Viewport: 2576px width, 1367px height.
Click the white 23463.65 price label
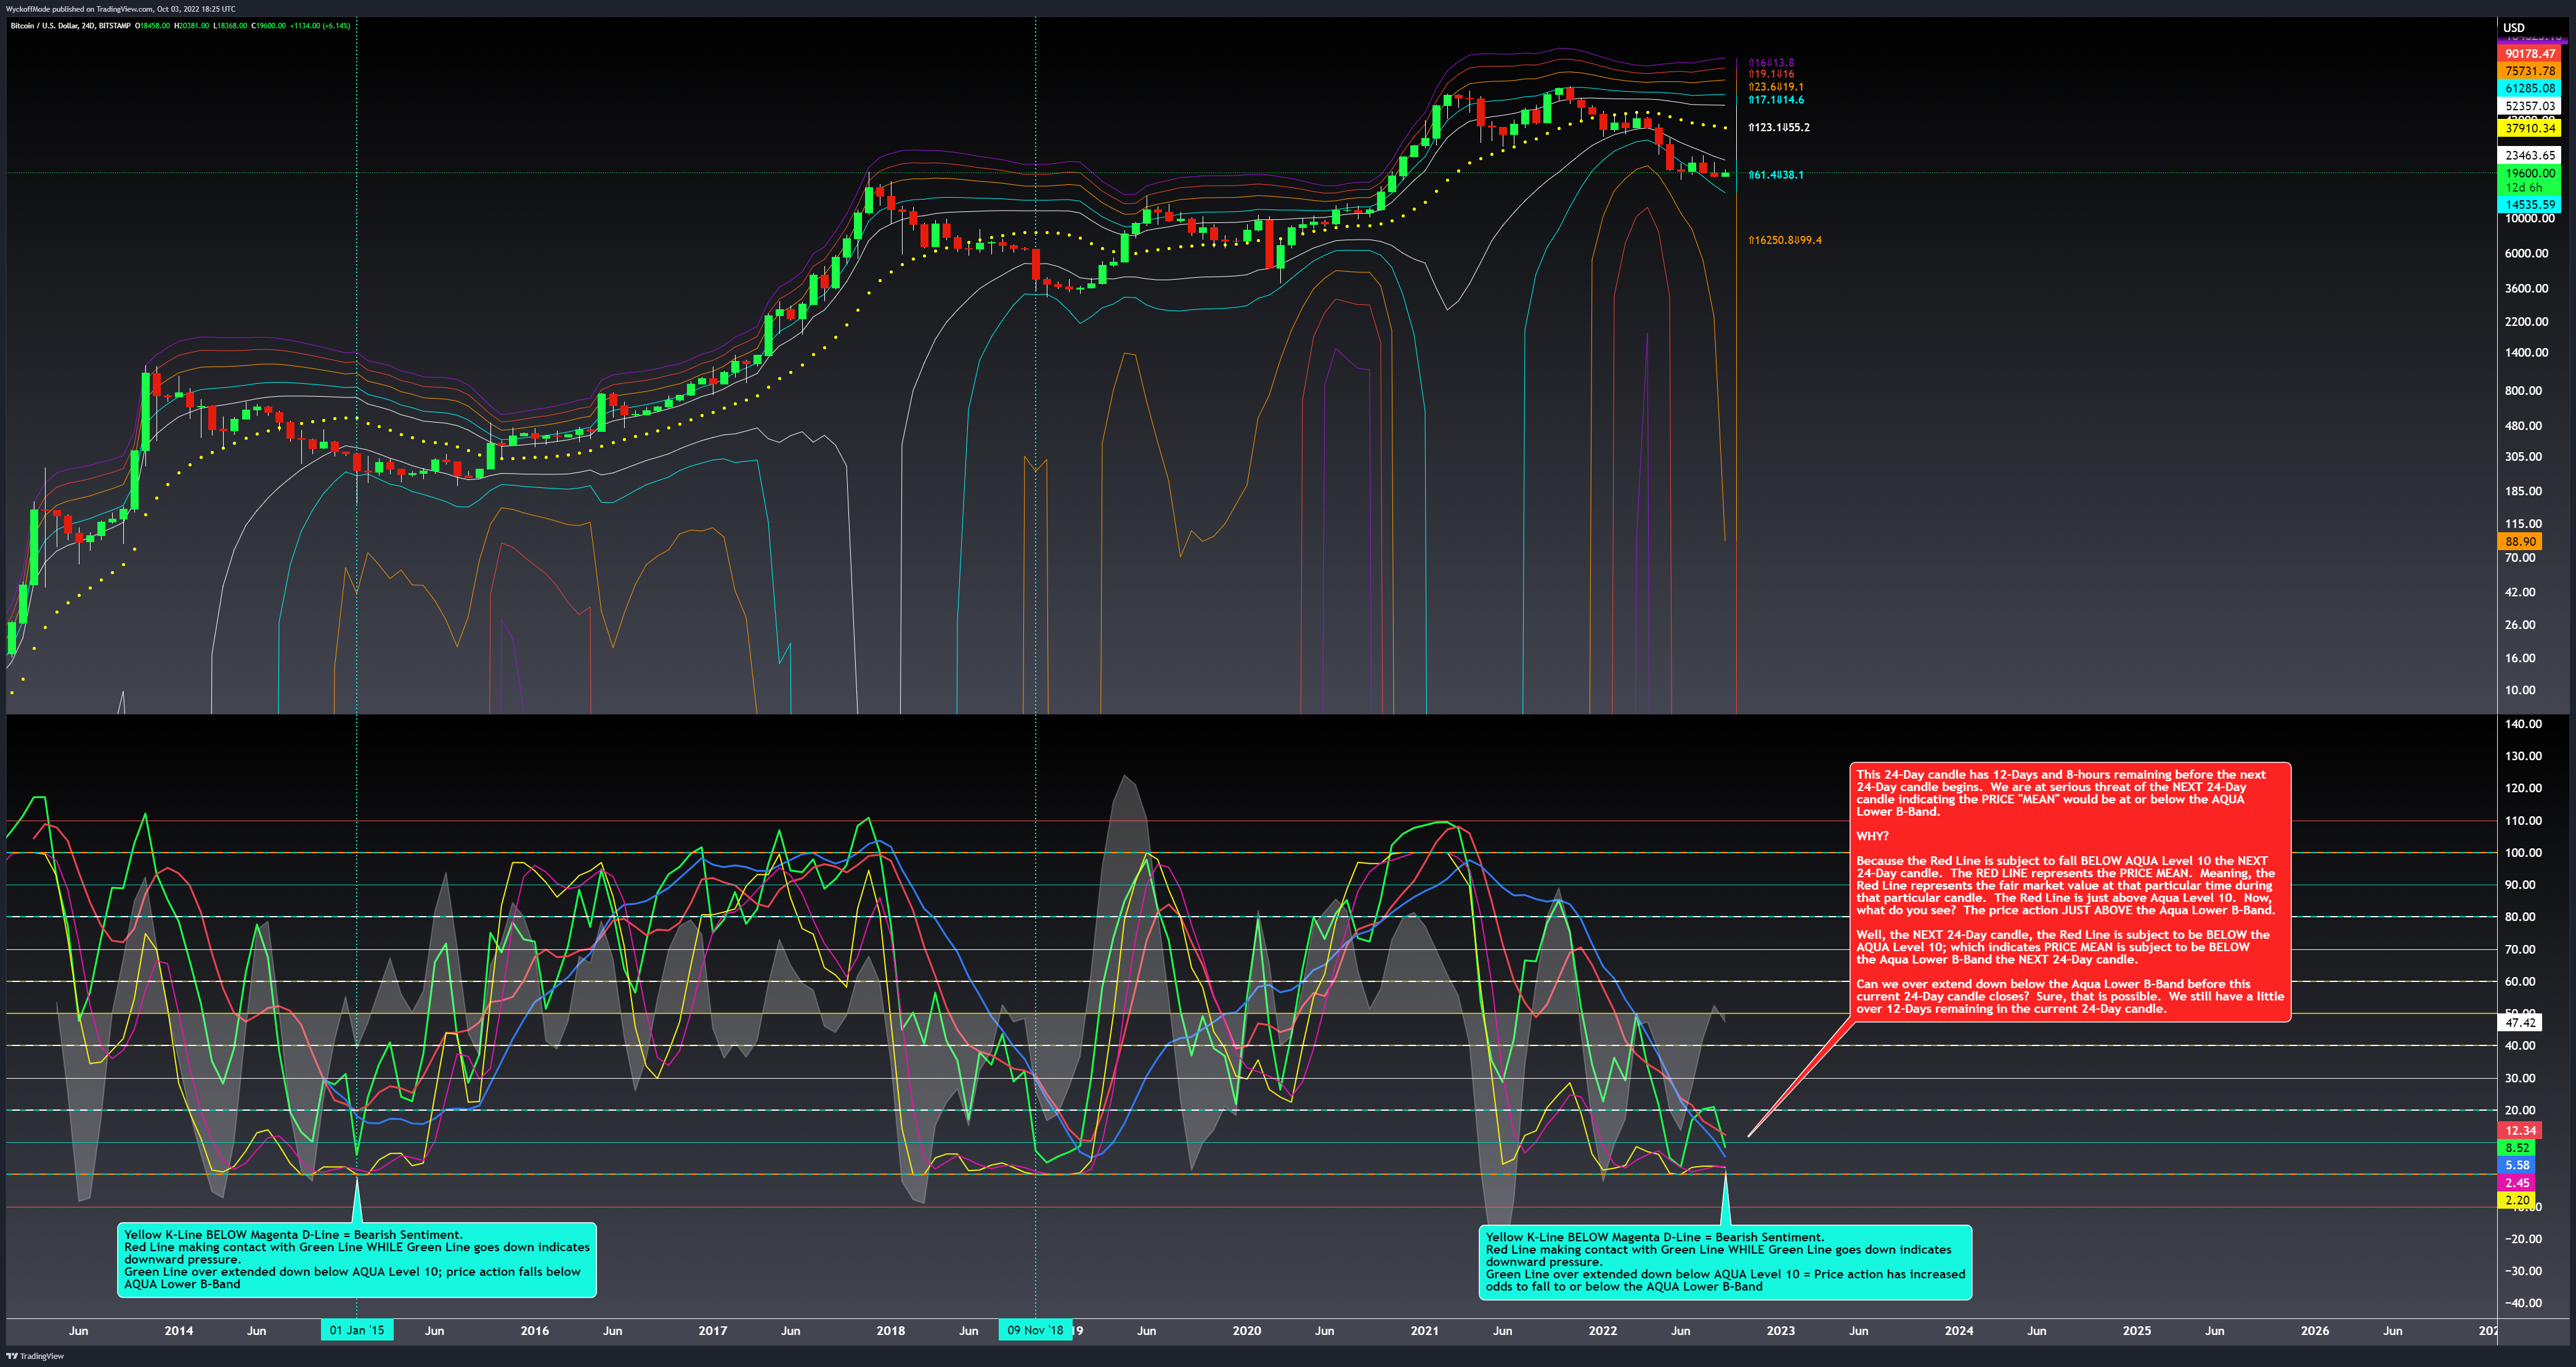click(2529, 155)
